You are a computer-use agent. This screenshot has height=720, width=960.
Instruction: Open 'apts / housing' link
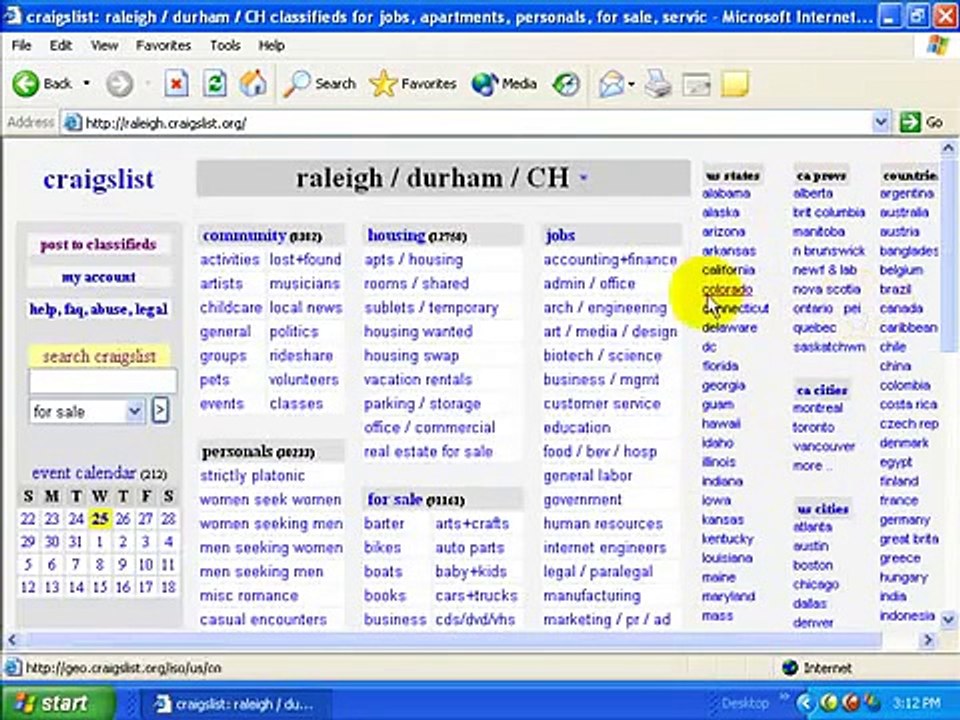click(x=414, y=260)
